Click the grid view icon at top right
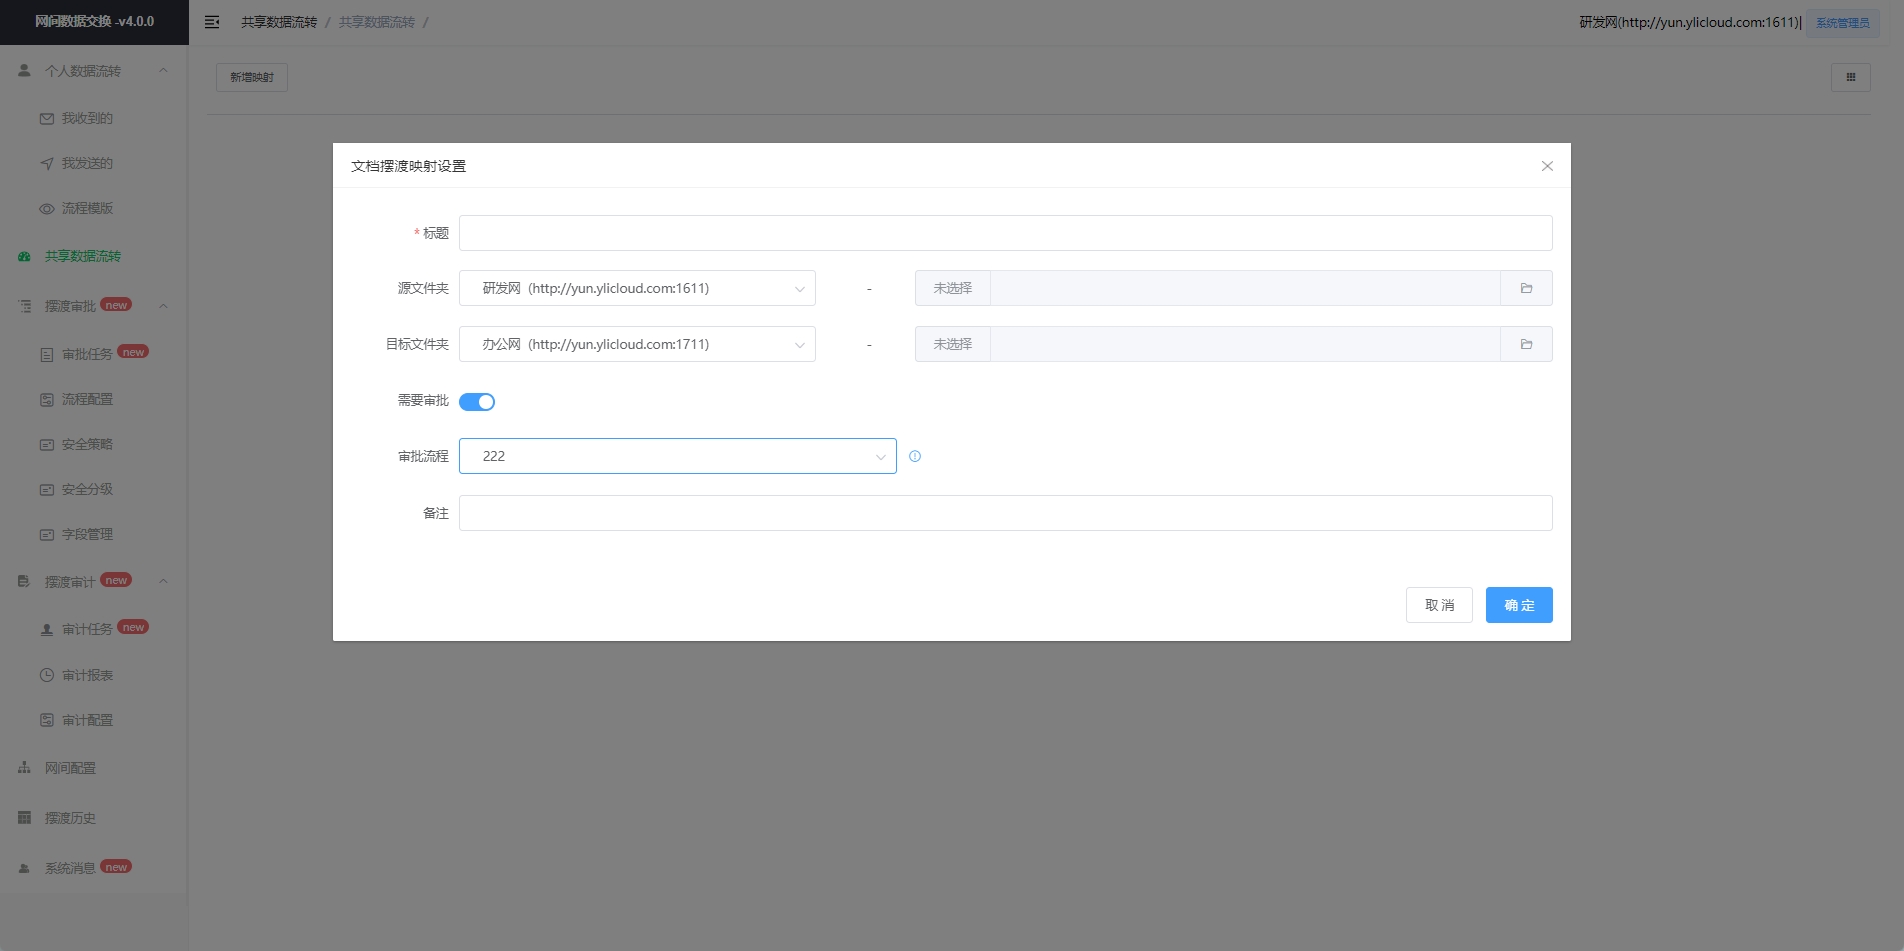 coord(1850,77)
